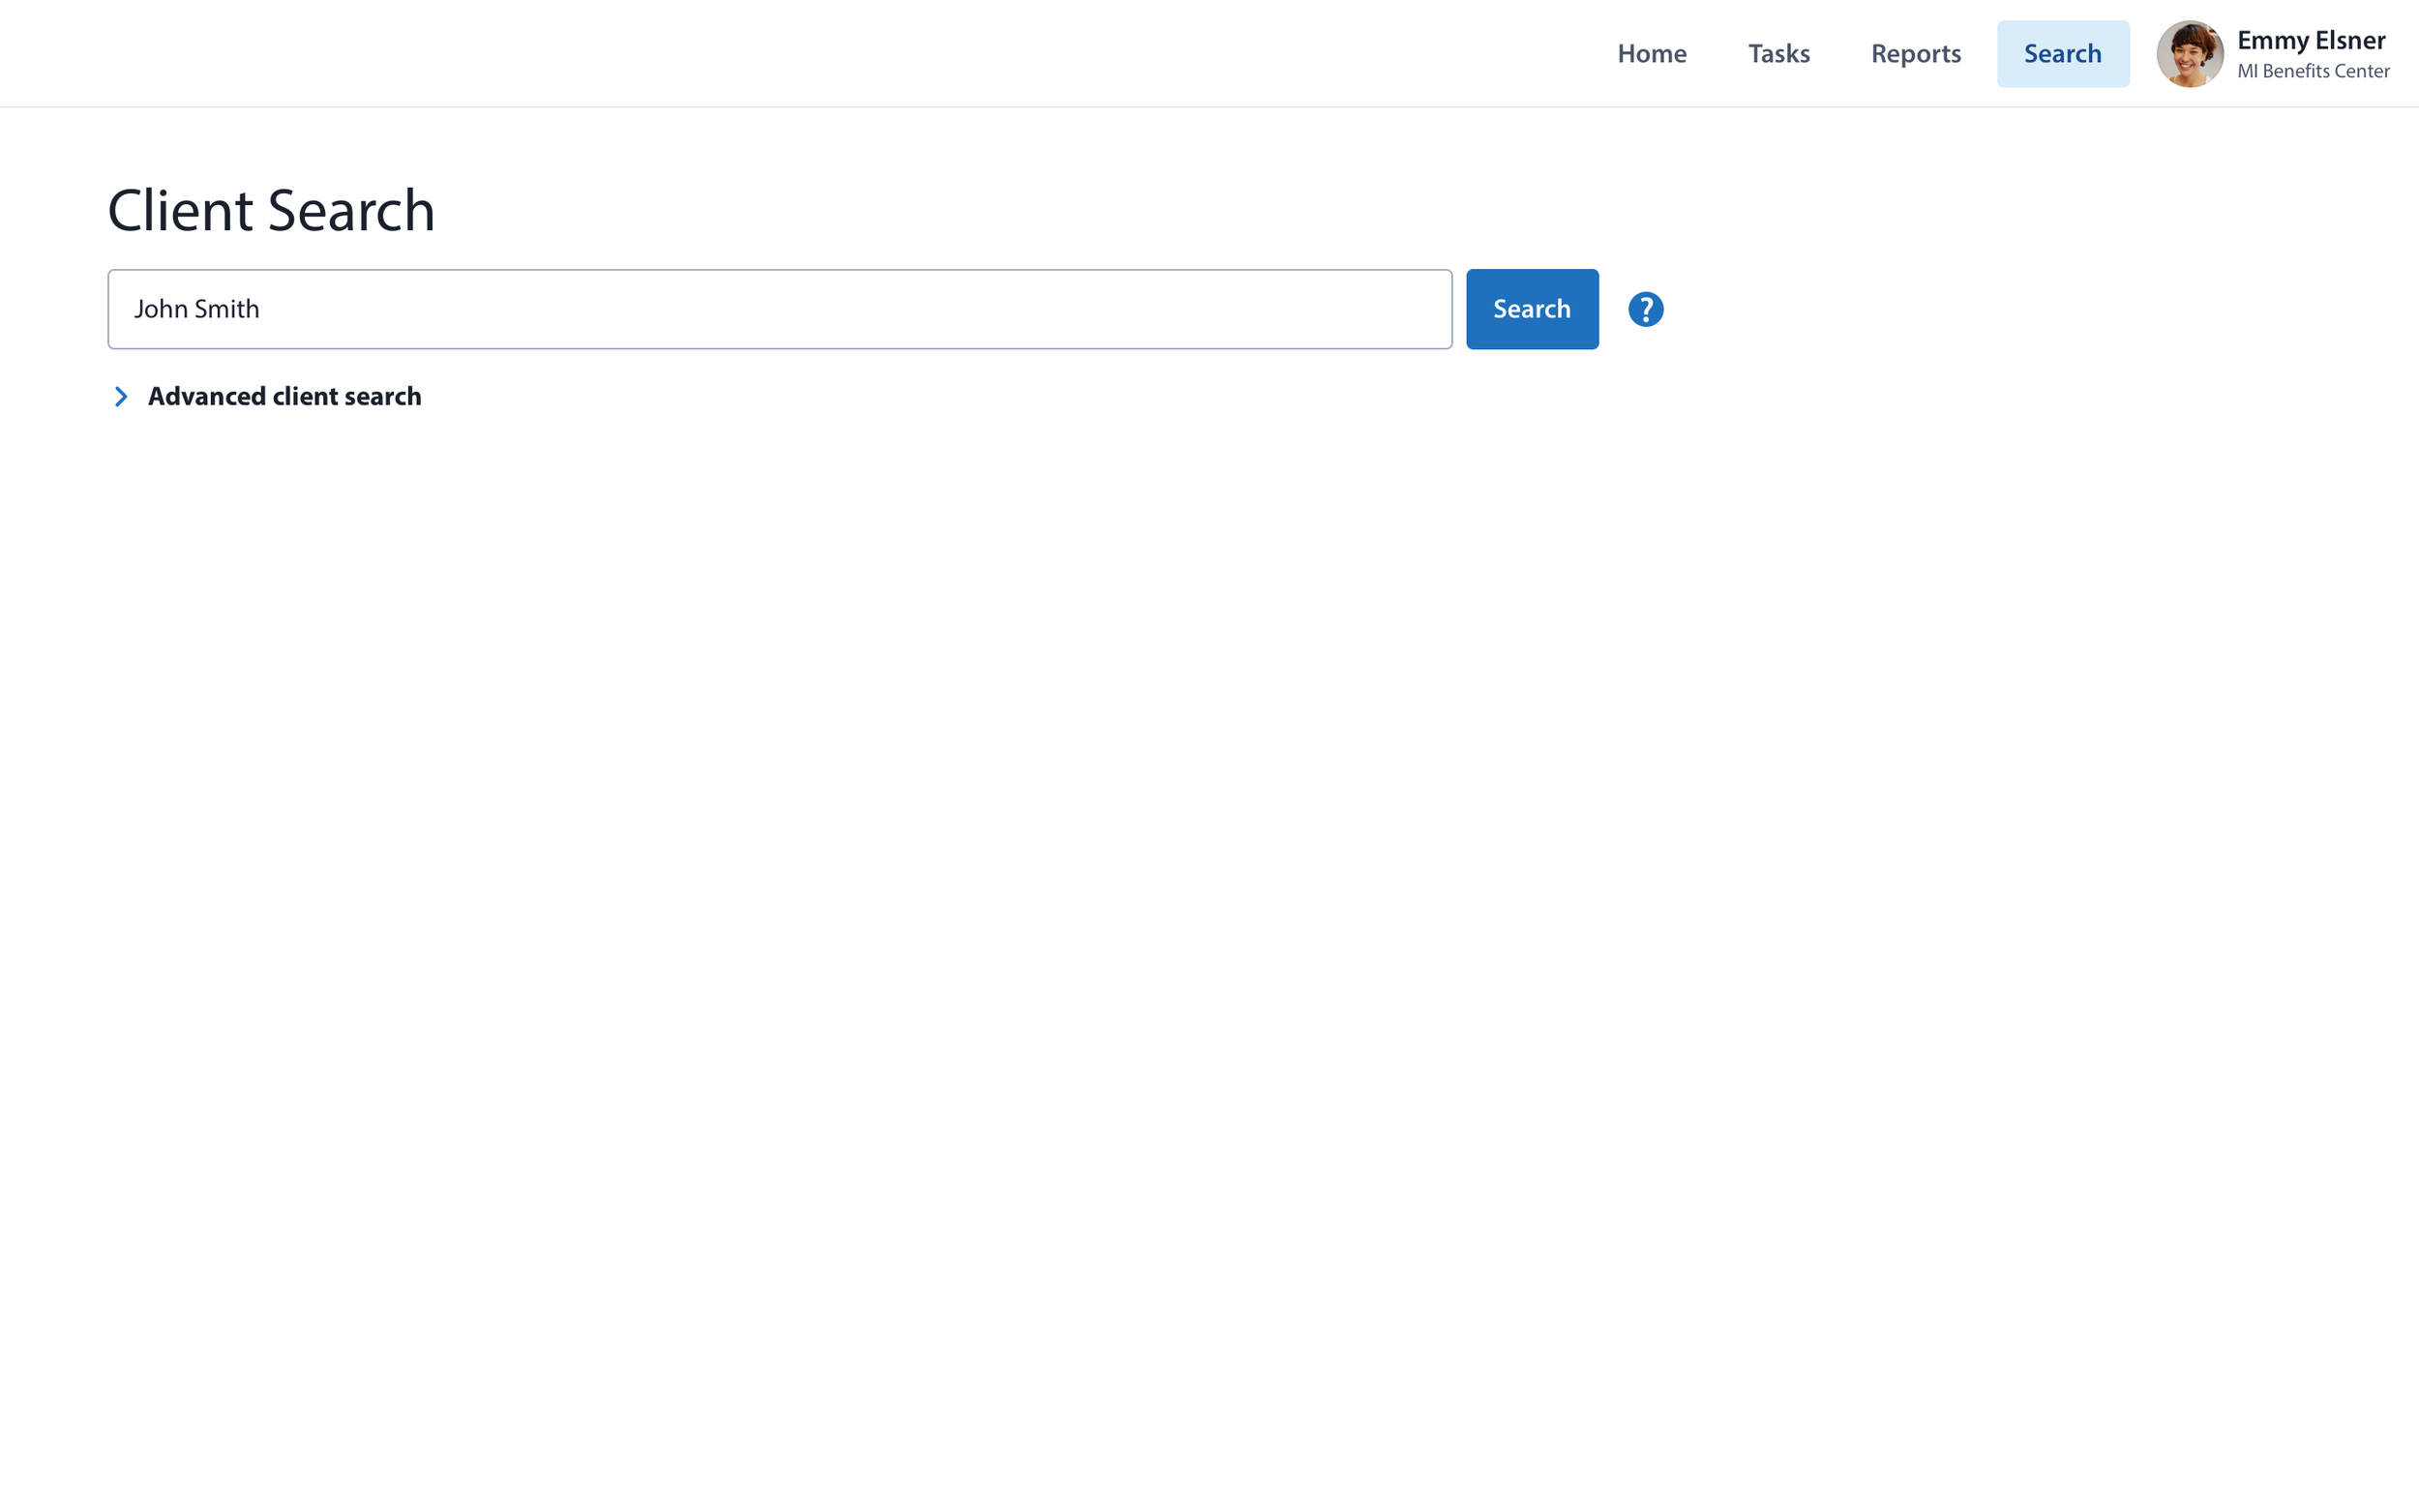Screen dimensions: 2419x1512
Task: Click the Client Search page heading
Action: [271, 211]
